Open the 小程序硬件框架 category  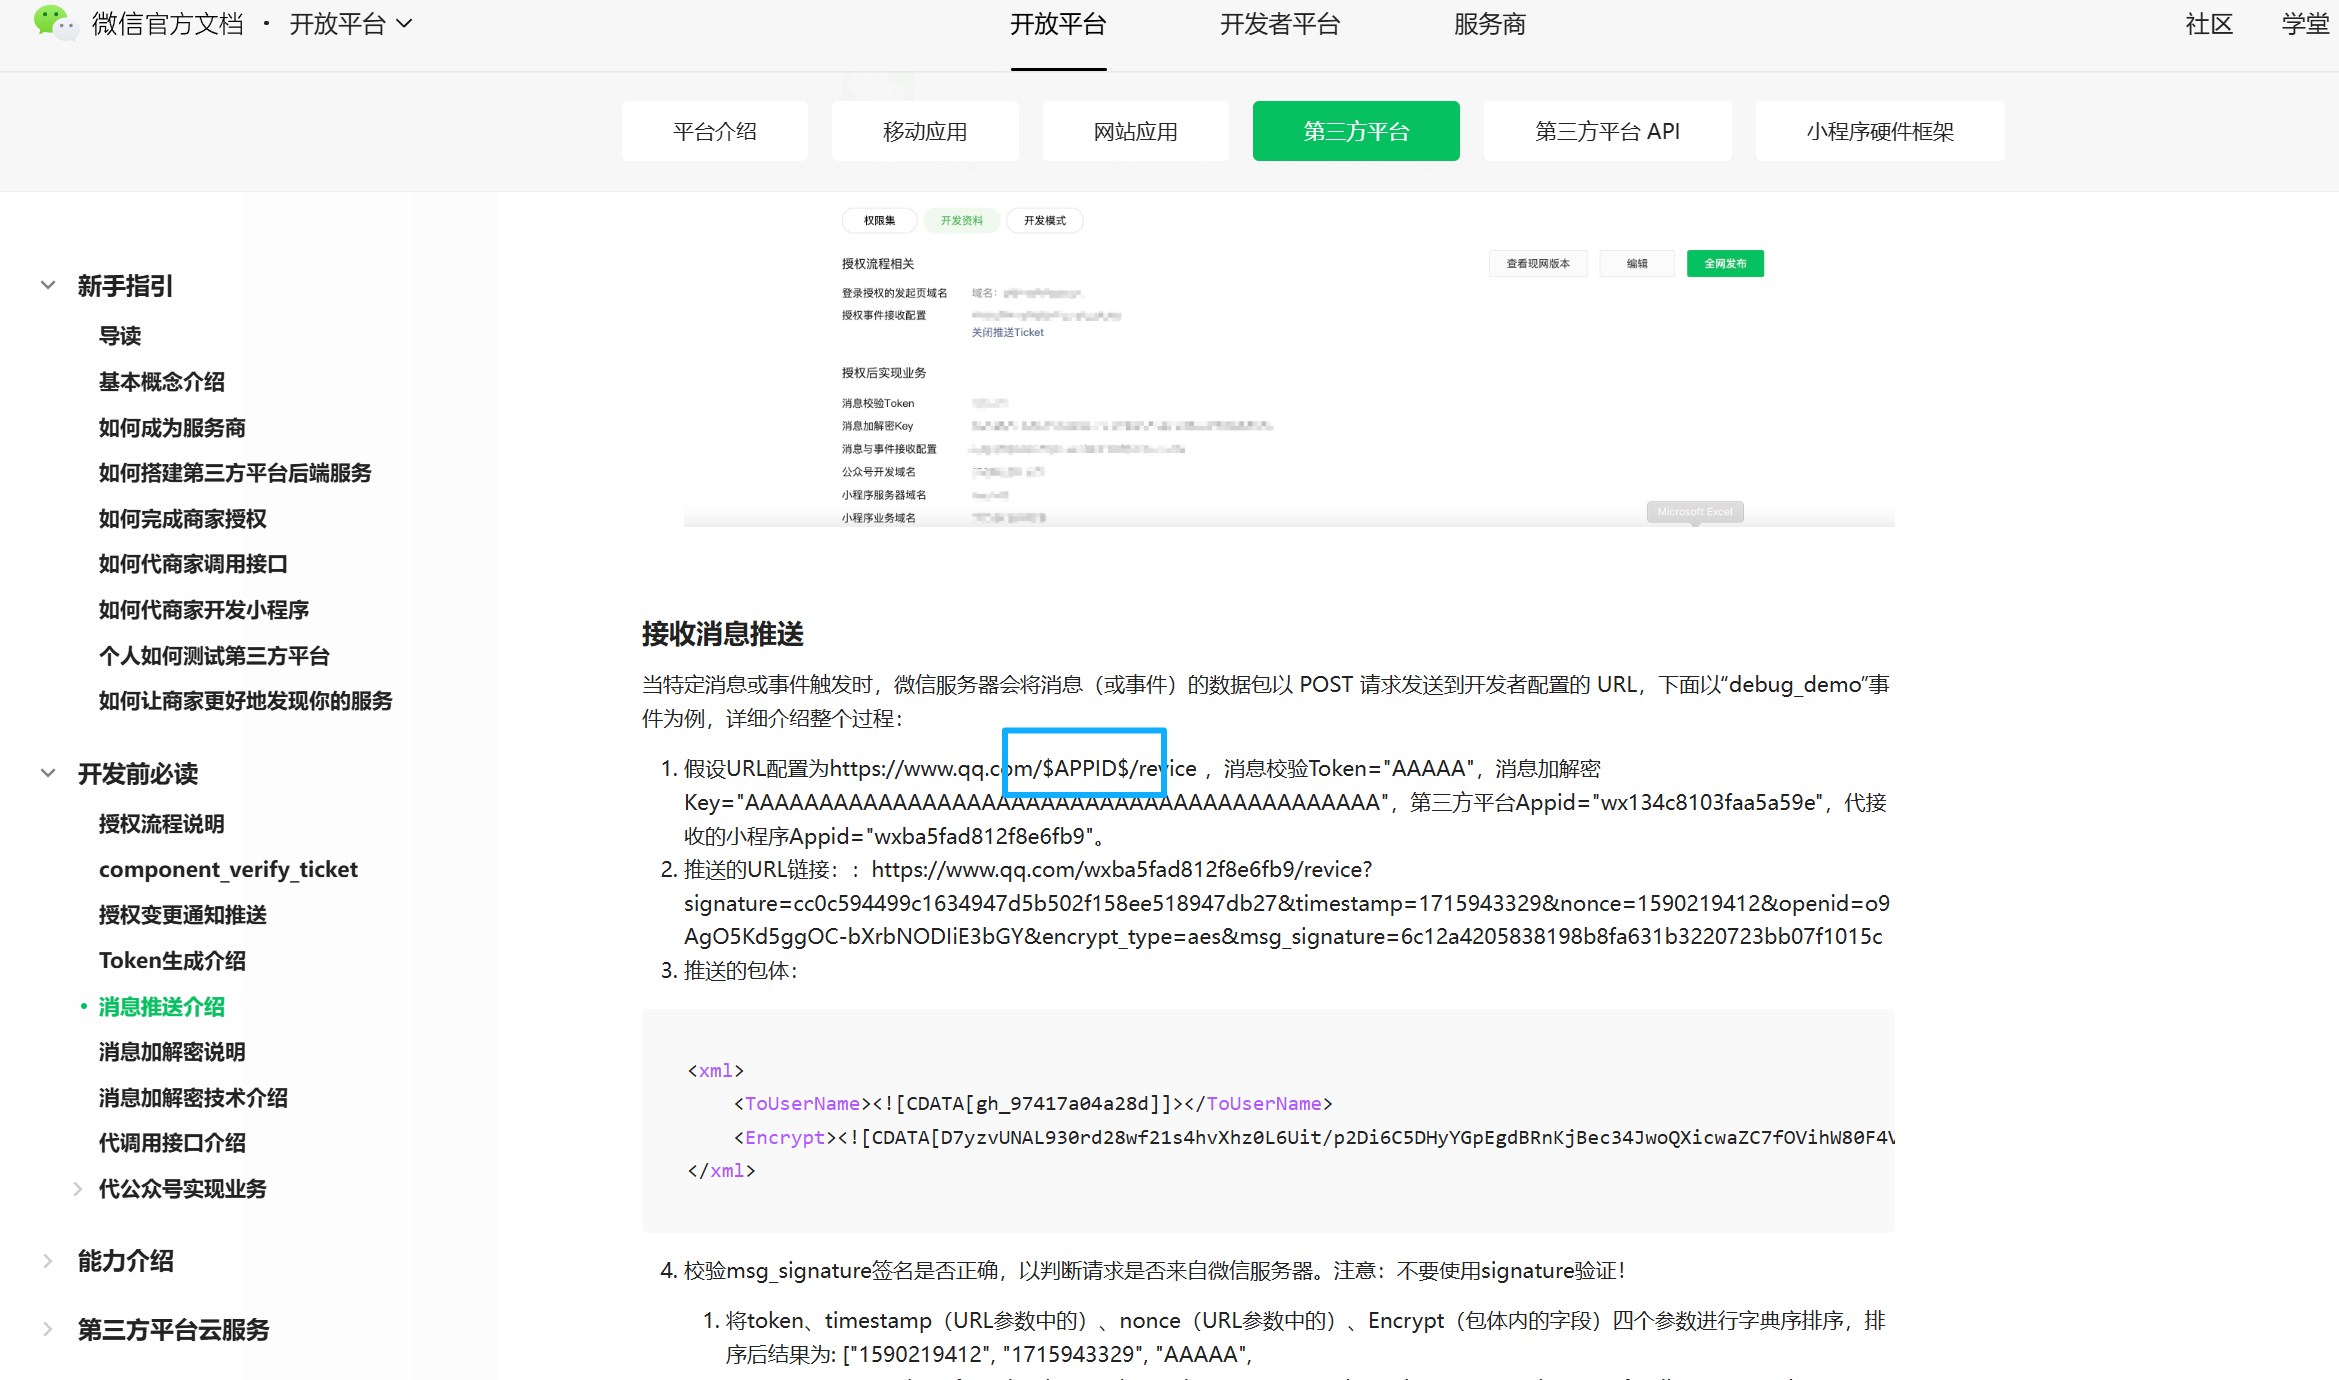(x=1879, y=131)
